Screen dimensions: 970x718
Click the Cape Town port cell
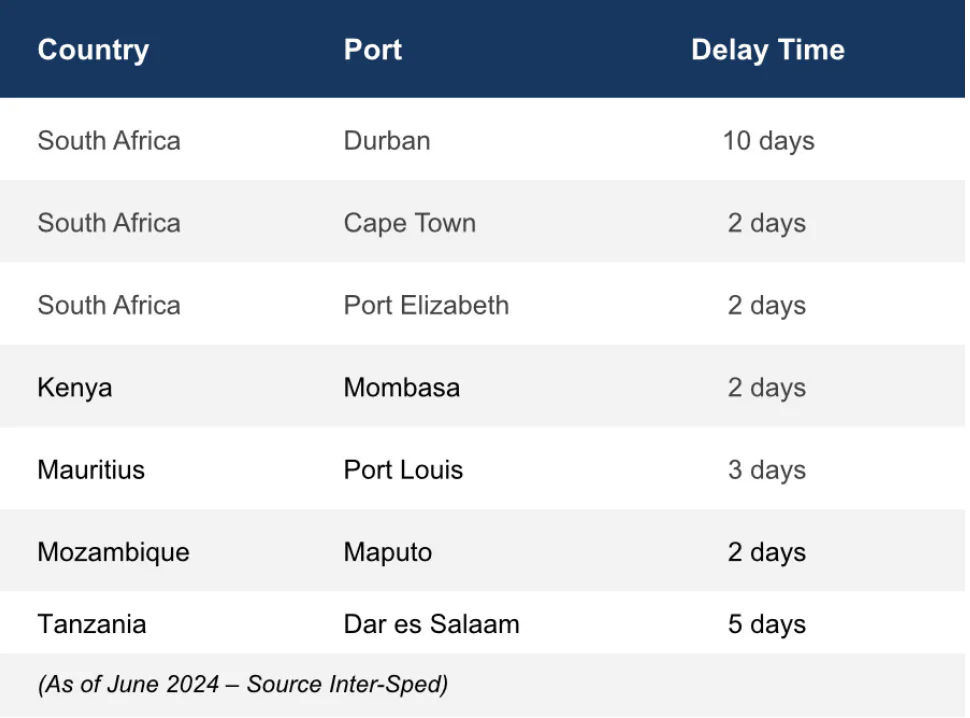pyautogui.click(x=410, y=223)
